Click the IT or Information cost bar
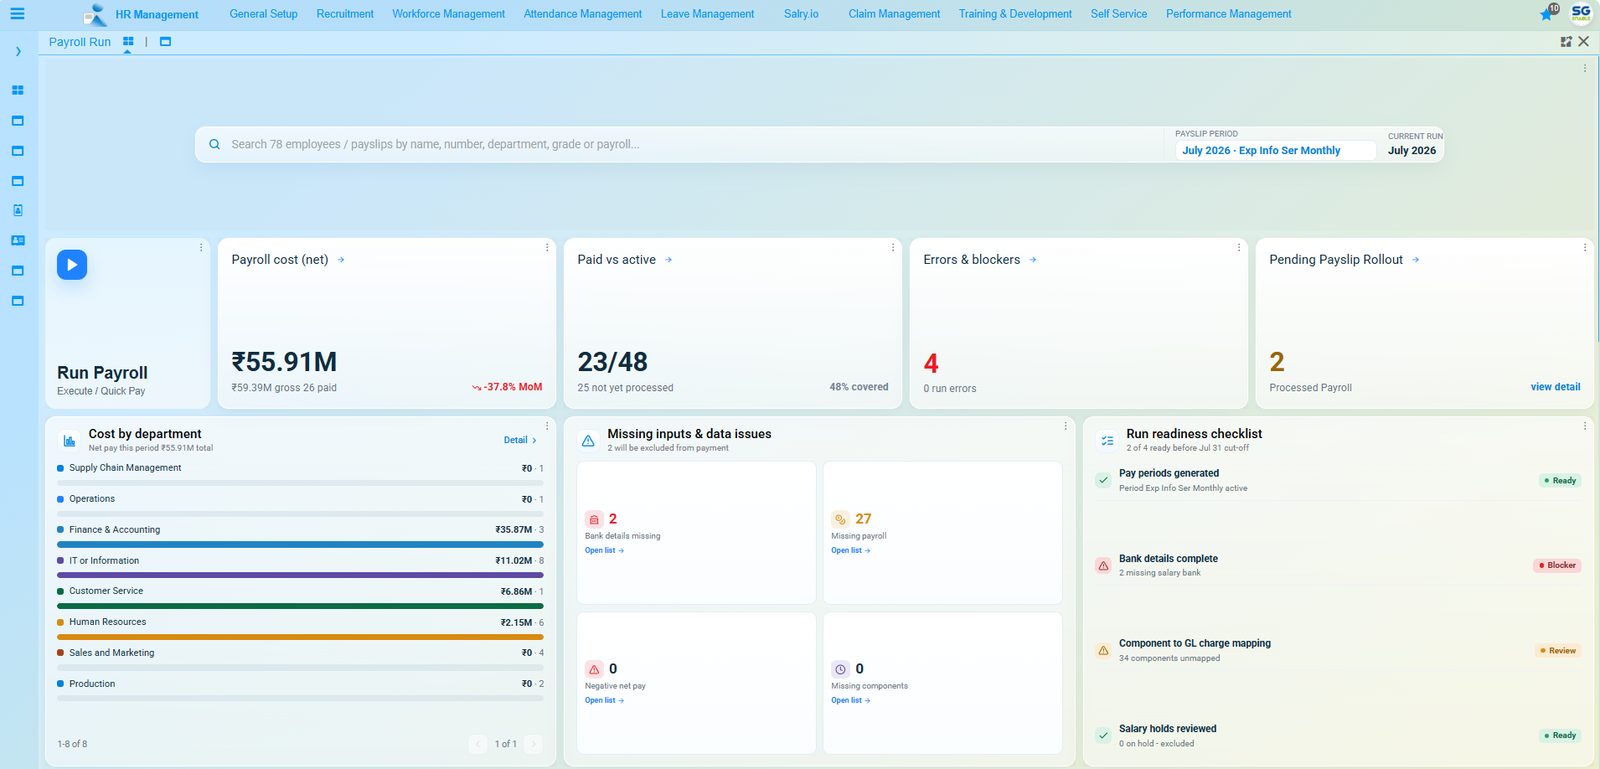1600x769 pixels. (x=300, y=575)
